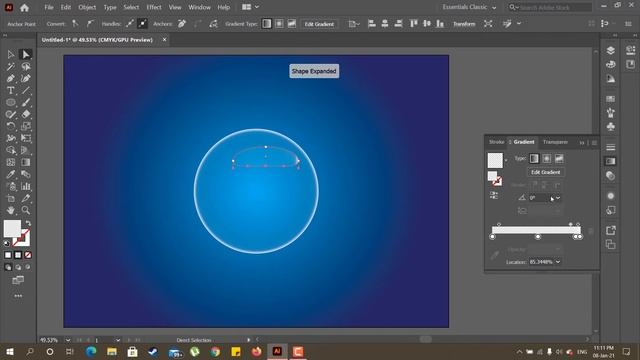Open the Gradient panel options menu

(594, 142)
